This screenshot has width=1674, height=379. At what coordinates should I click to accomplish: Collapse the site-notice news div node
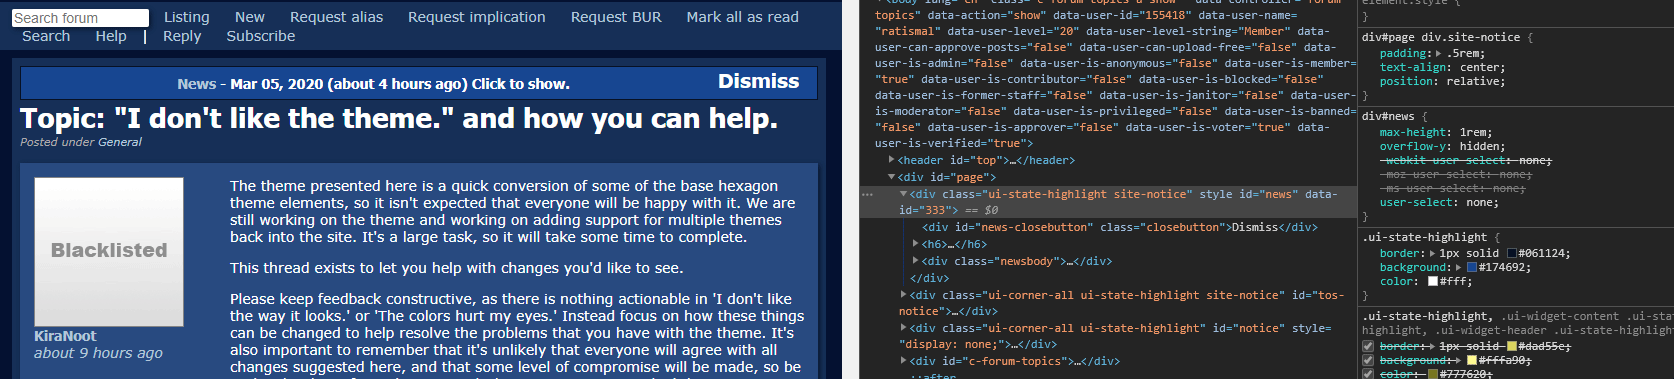pos(904,194)
